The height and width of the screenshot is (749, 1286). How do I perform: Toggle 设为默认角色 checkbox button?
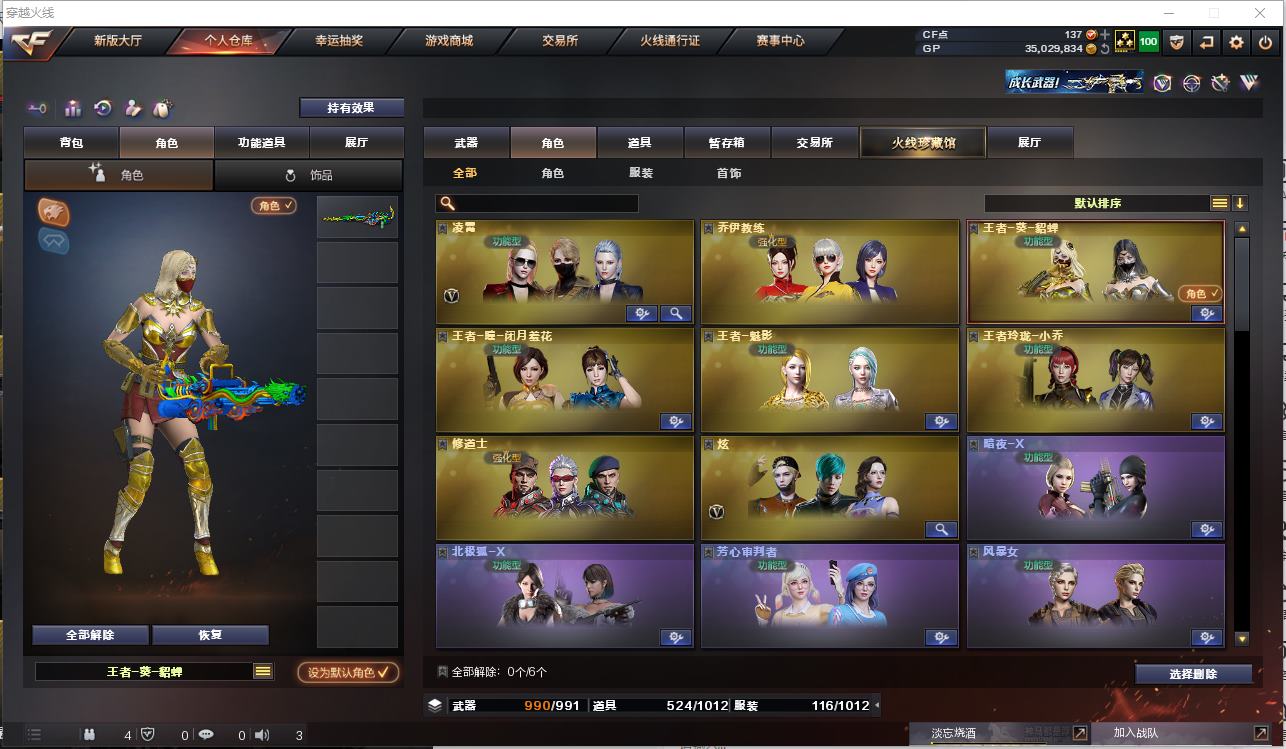point(348,672)
